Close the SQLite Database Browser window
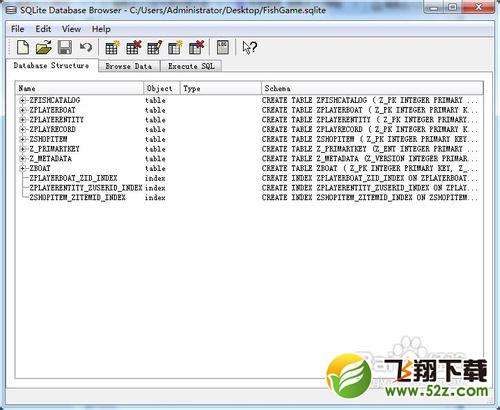Screen dimensions: 500x410 (x=478, y=8)
